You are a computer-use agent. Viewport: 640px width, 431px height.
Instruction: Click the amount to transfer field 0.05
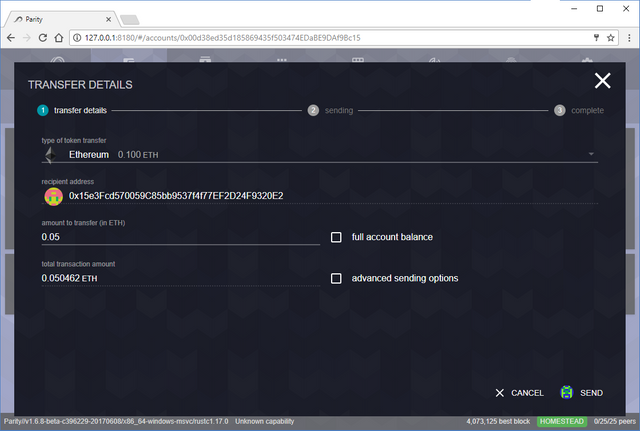(x=180, y=237)
